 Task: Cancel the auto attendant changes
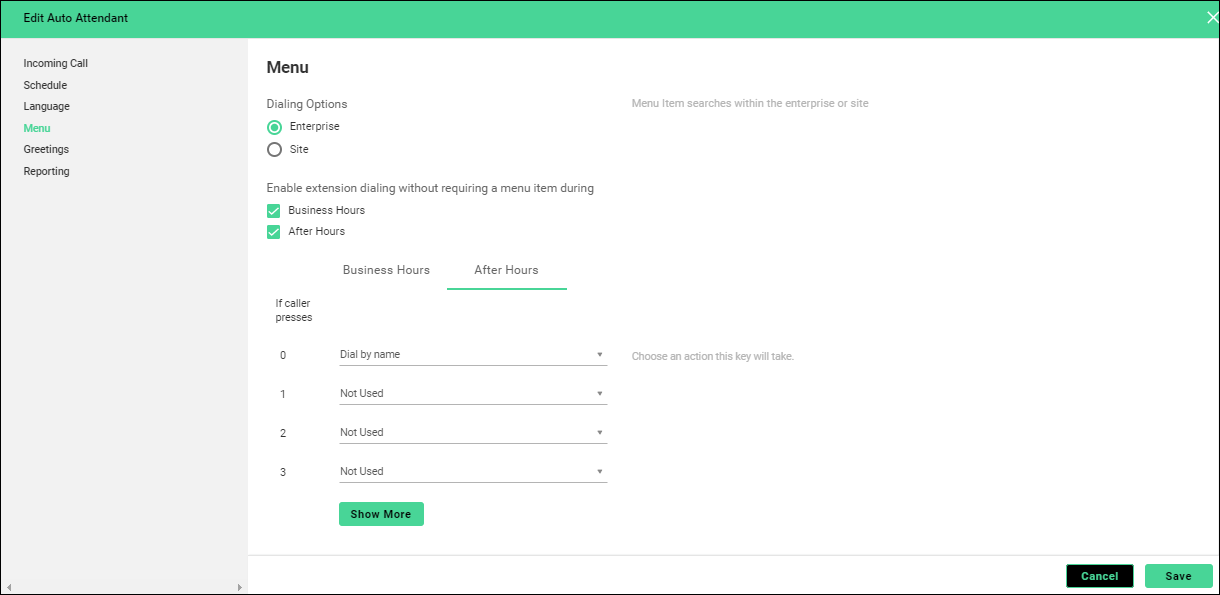coord(1099,576)
